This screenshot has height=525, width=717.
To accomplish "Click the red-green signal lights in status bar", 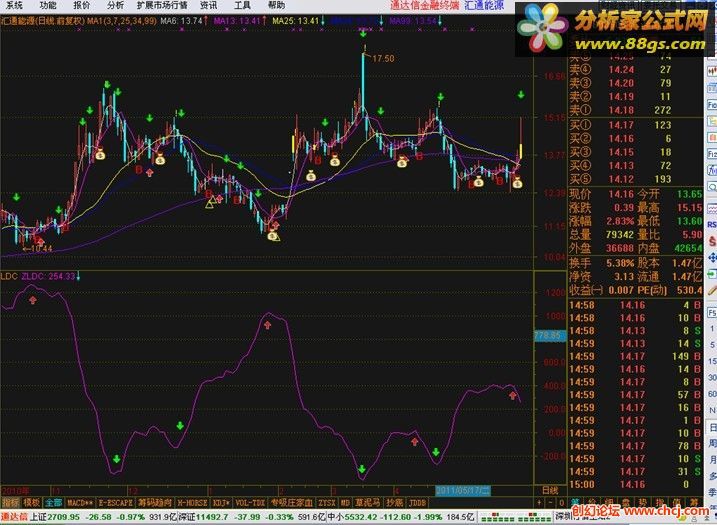I will point(516,517).
